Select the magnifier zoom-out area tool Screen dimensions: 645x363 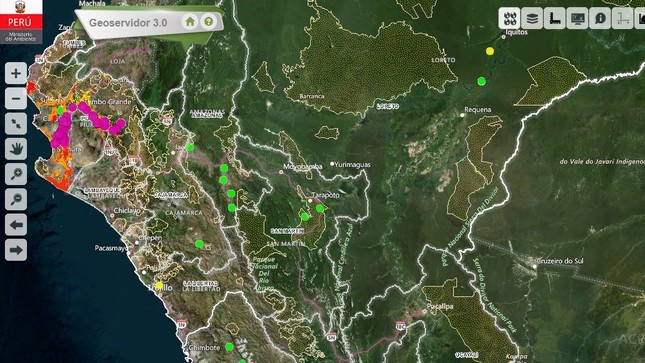coord(16,200)
